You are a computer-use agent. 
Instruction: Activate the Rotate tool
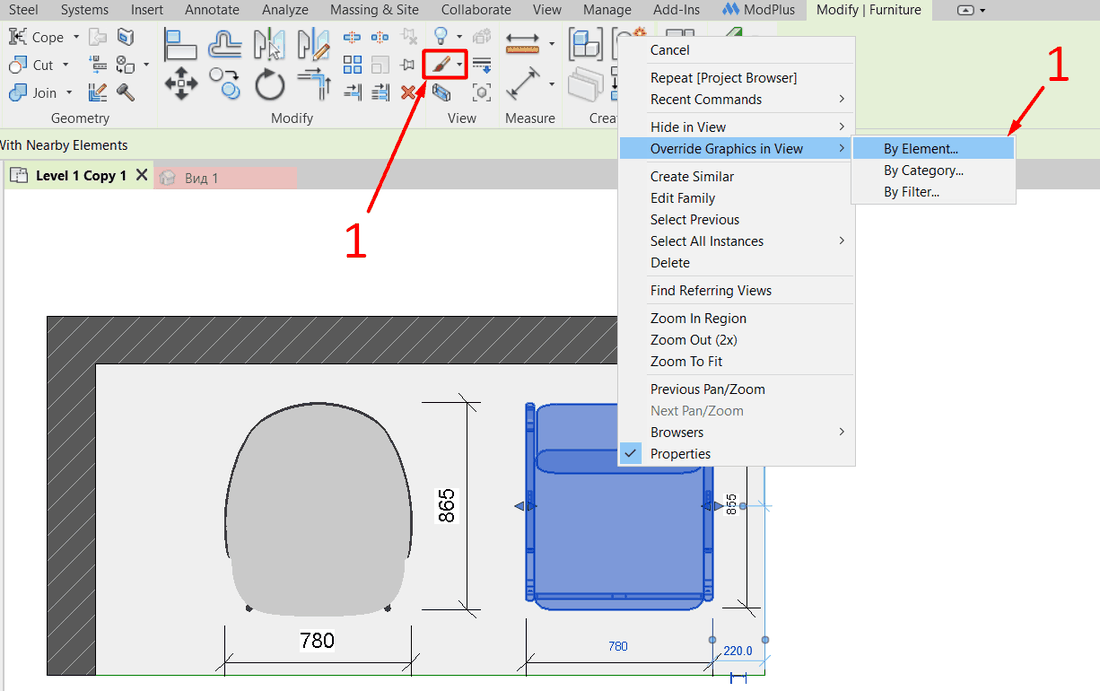pos(269,85)
